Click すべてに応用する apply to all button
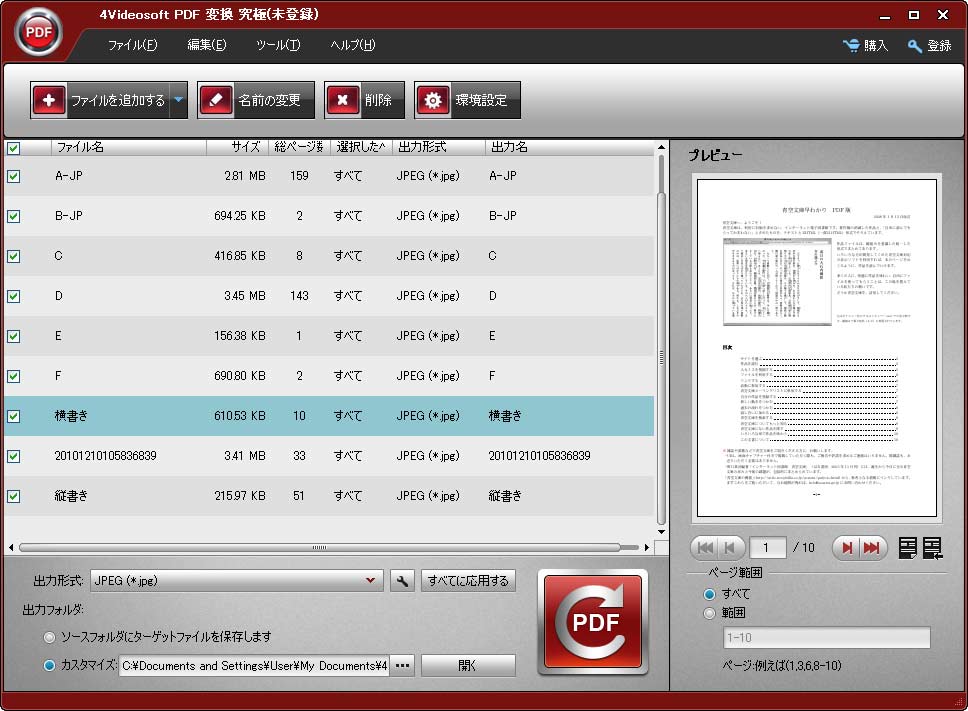This screenshot has height=711, width=968. point(468,581)
